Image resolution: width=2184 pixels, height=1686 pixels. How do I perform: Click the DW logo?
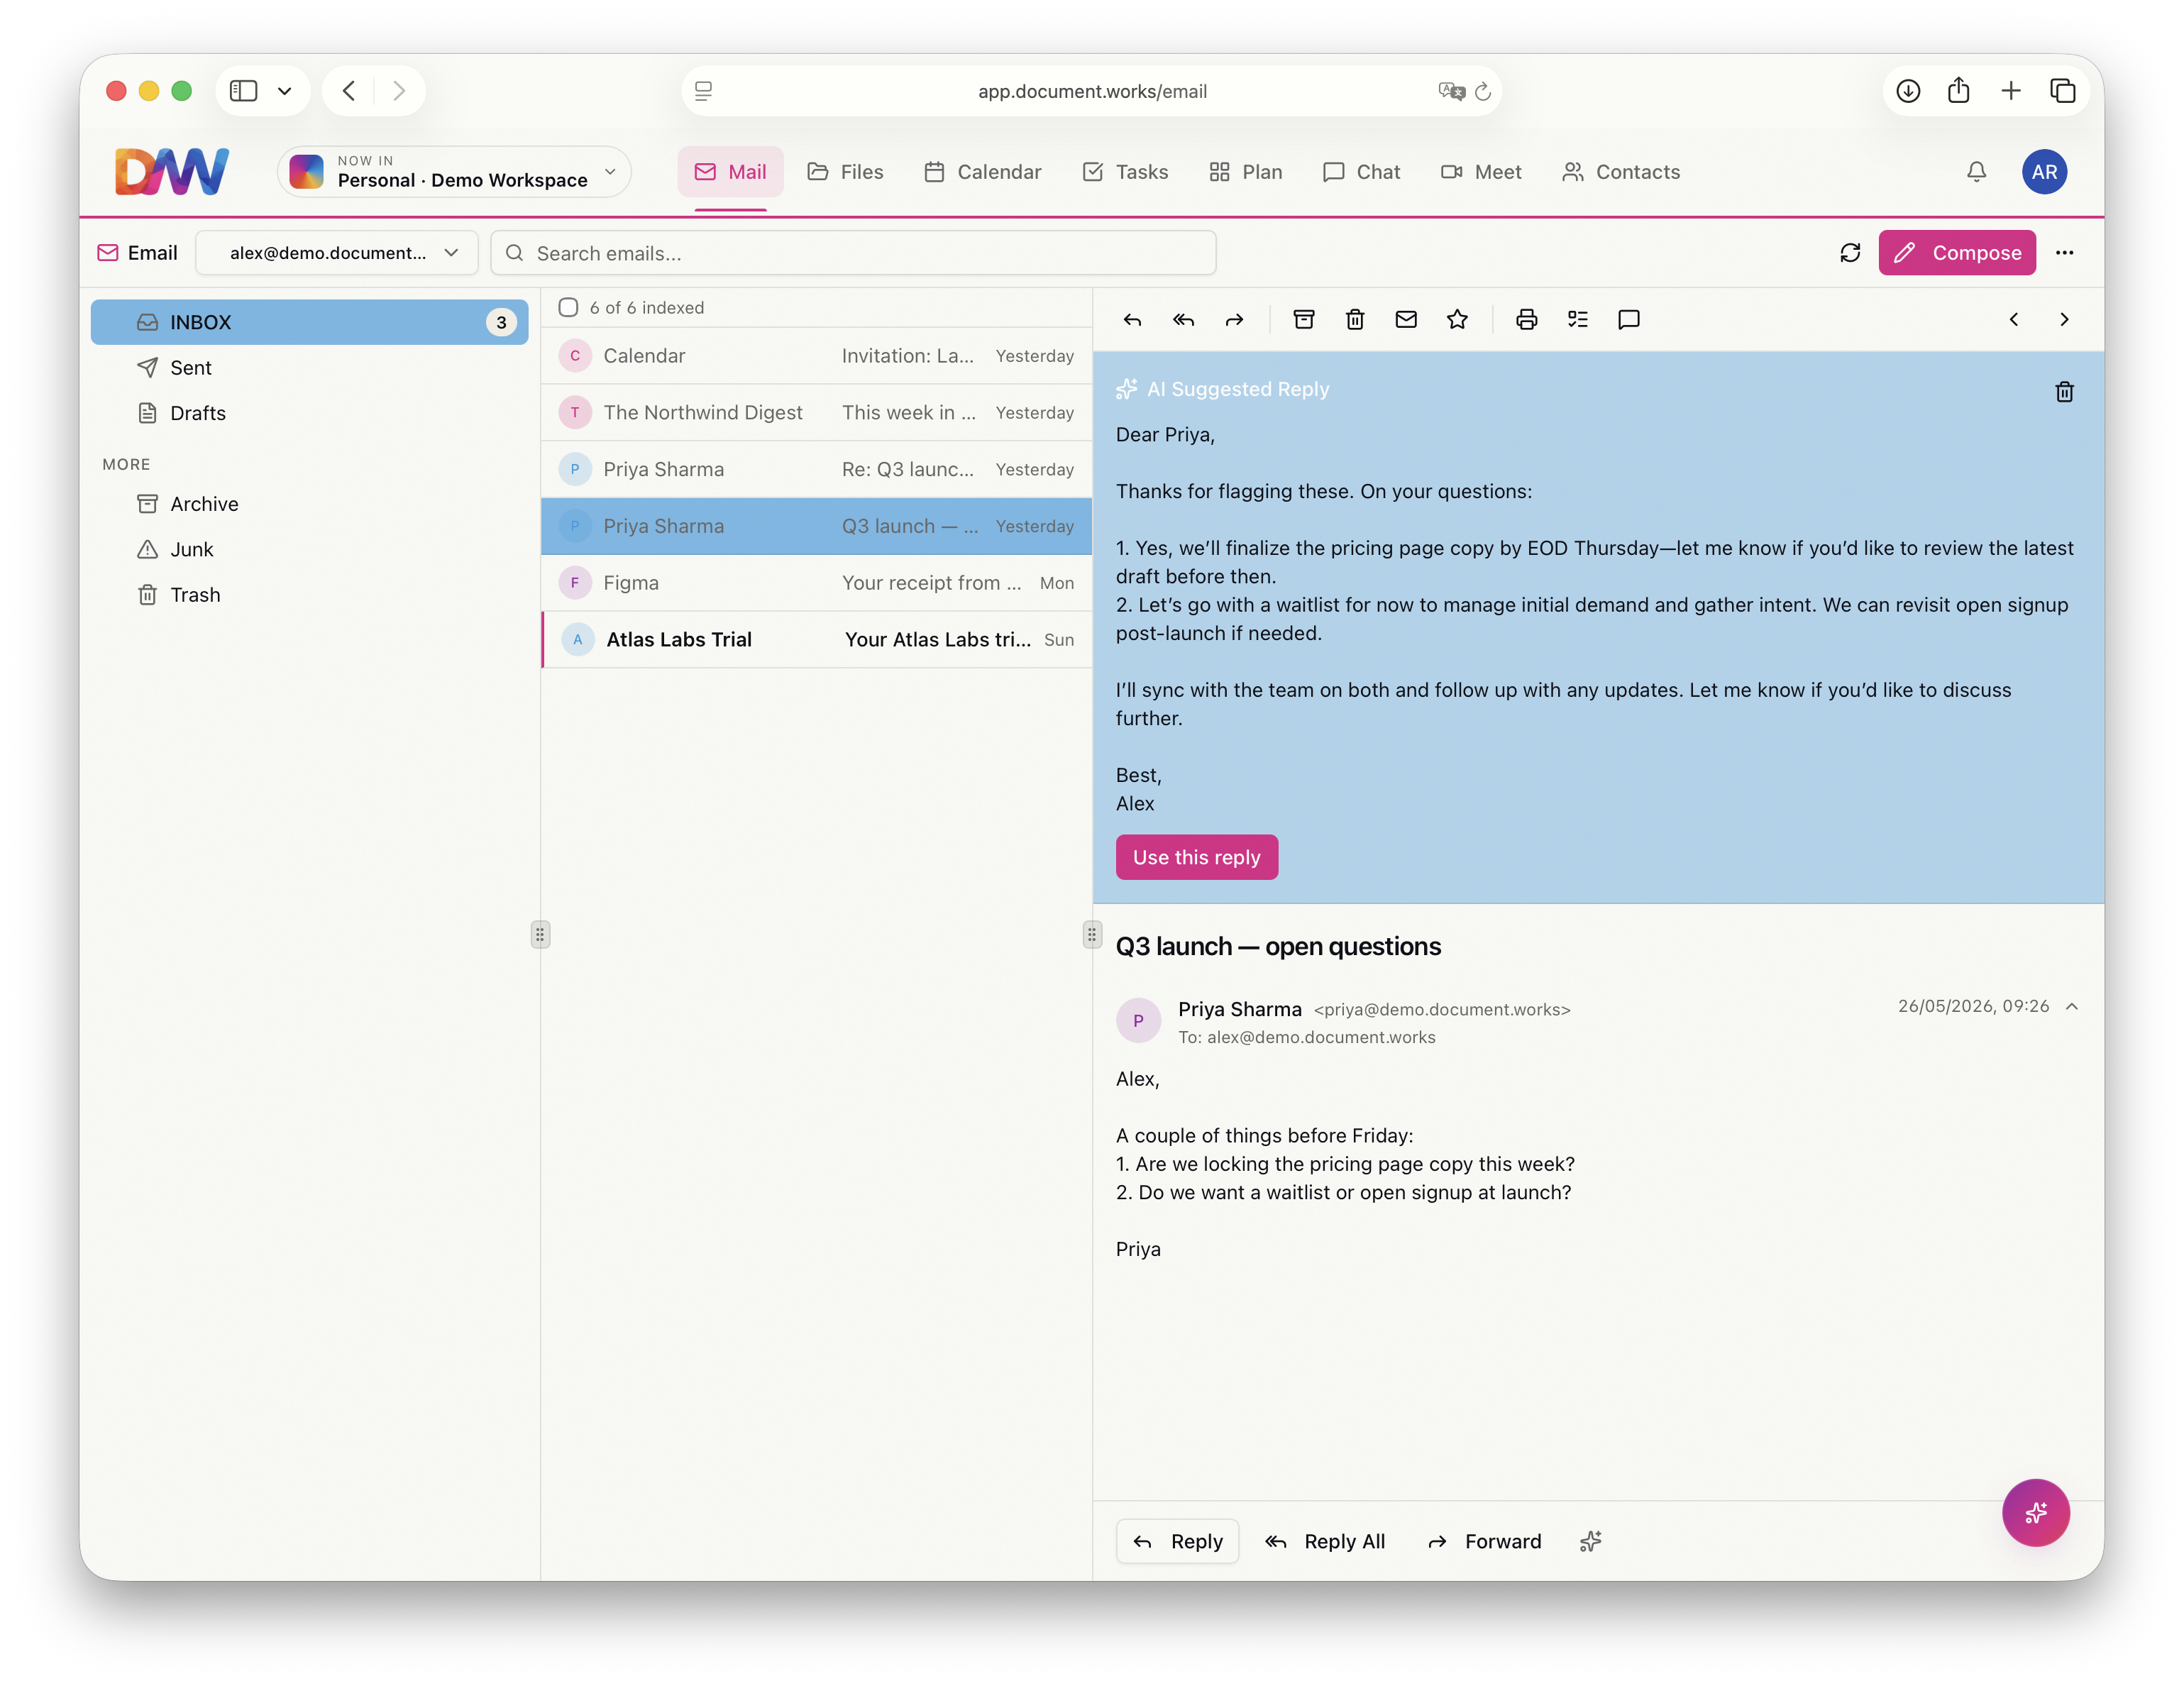172,172
